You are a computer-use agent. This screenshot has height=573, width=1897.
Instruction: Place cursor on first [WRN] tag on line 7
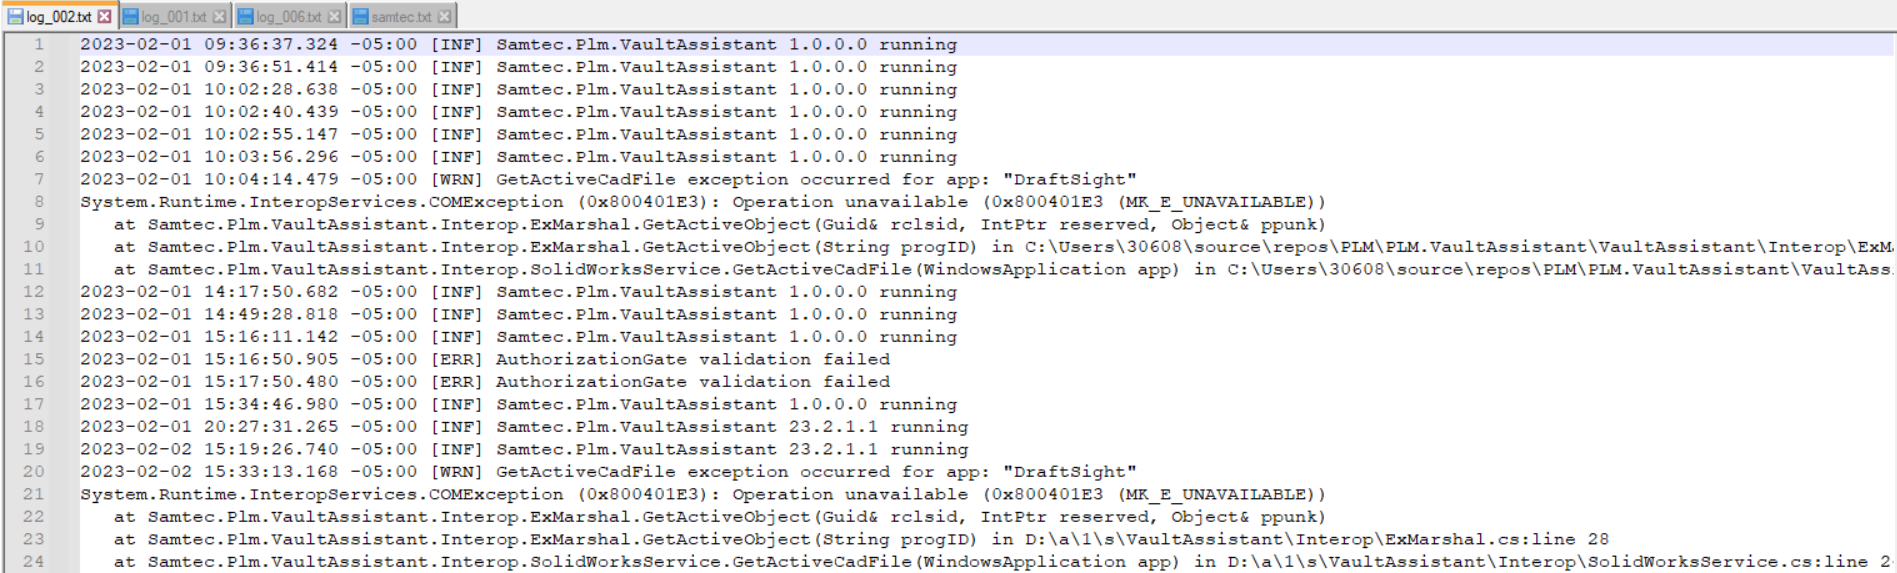coord(456,180)
